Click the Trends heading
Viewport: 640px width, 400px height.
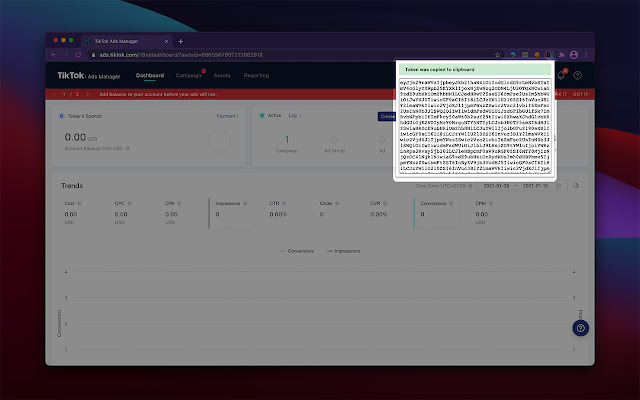click(72, 186)
